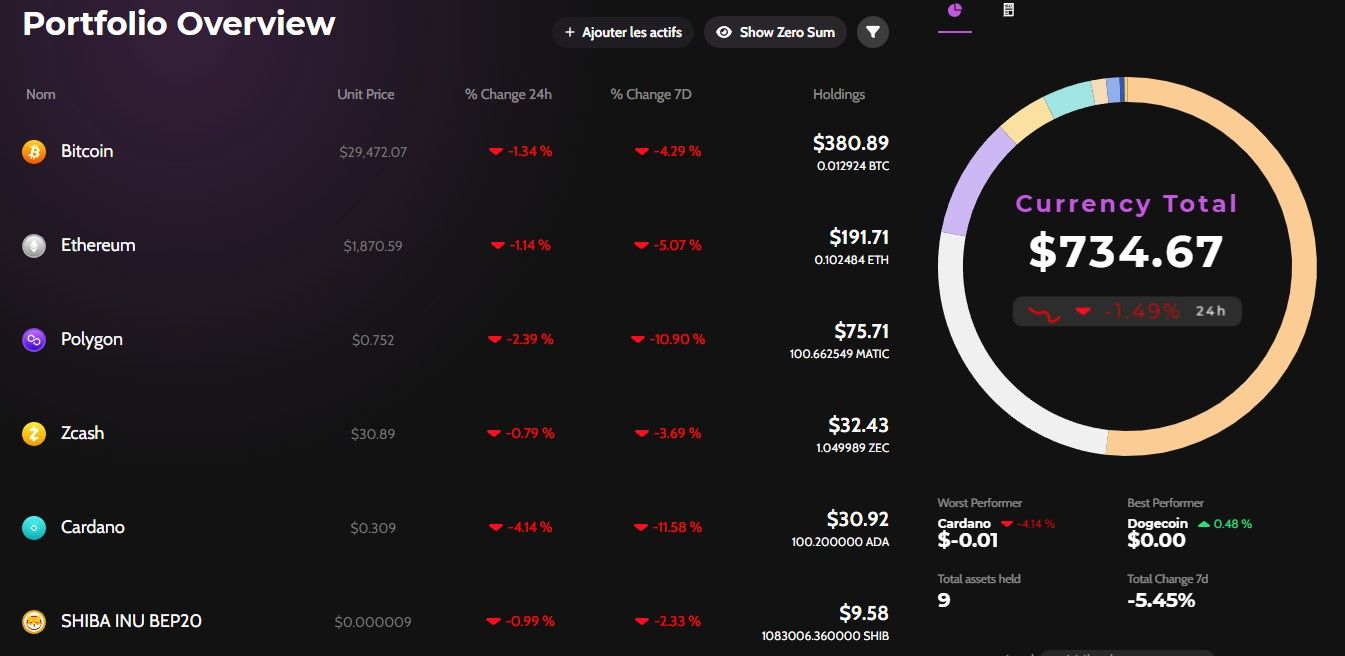Click the SHIBA INU BEP20 icon
The width and height of the screenshot is (1345, 656).
[x=34, y=622]
